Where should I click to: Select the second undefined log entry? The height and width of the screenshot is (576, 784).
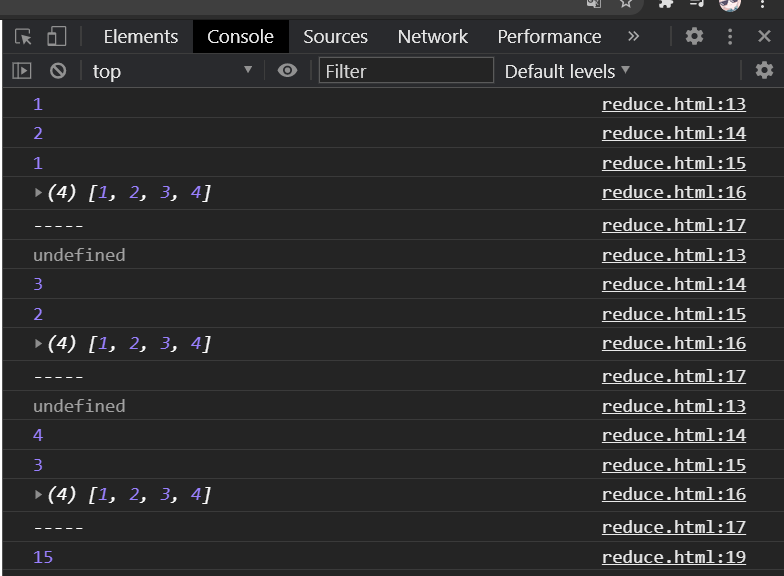pyautogui.click(x=79, y=406)
